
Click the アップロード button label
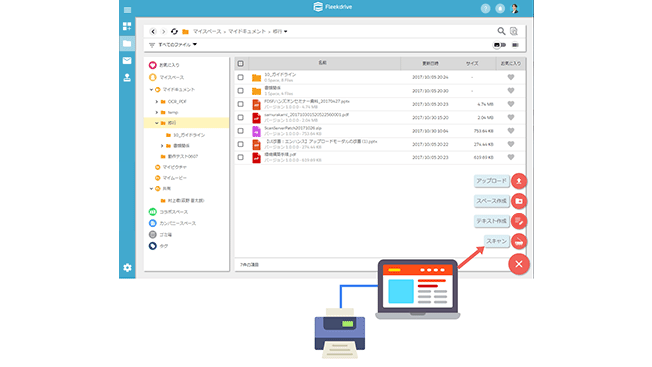click(x=491, y=181)
